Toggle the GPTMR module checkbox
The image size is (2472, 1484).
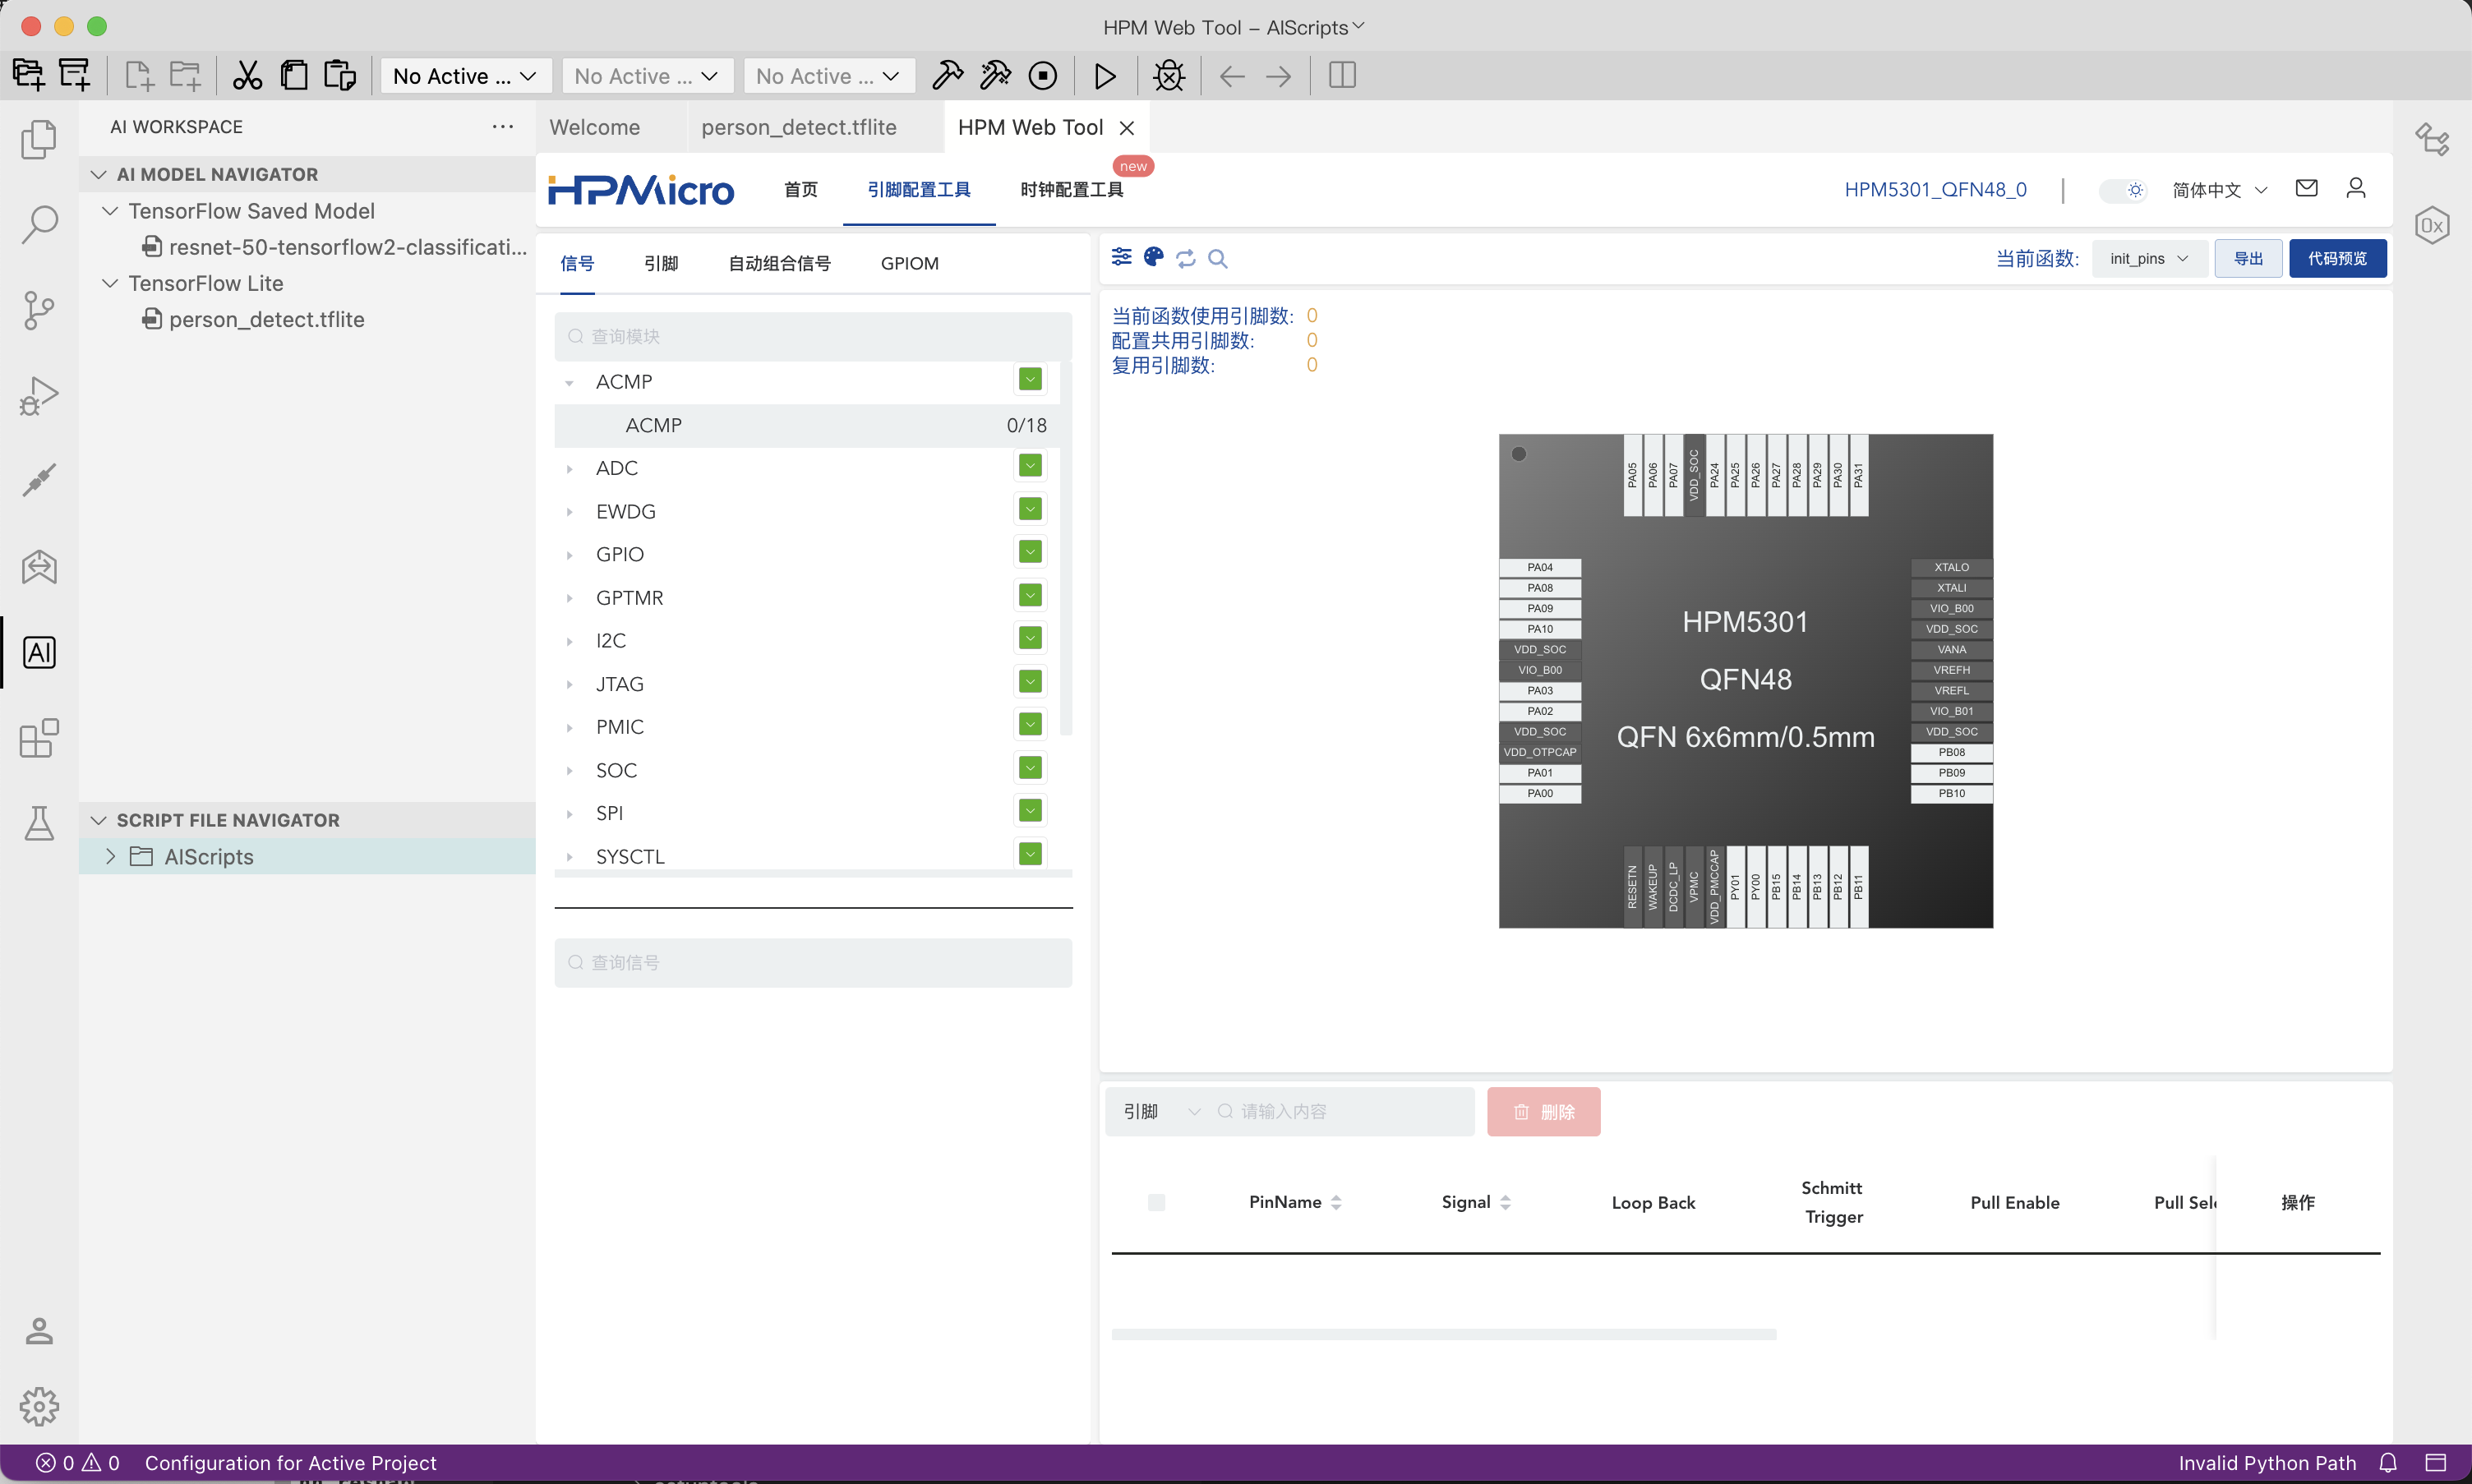pyautogui.click(x=1030, y=595)
